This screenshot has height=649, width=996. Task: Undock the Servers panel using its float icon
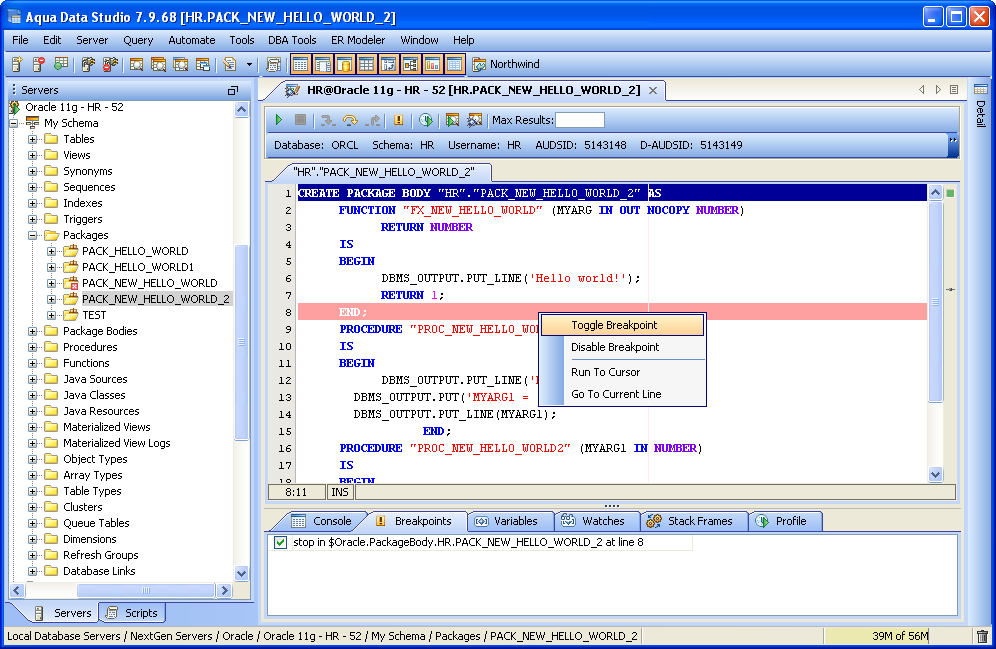(x=233, y=90)
